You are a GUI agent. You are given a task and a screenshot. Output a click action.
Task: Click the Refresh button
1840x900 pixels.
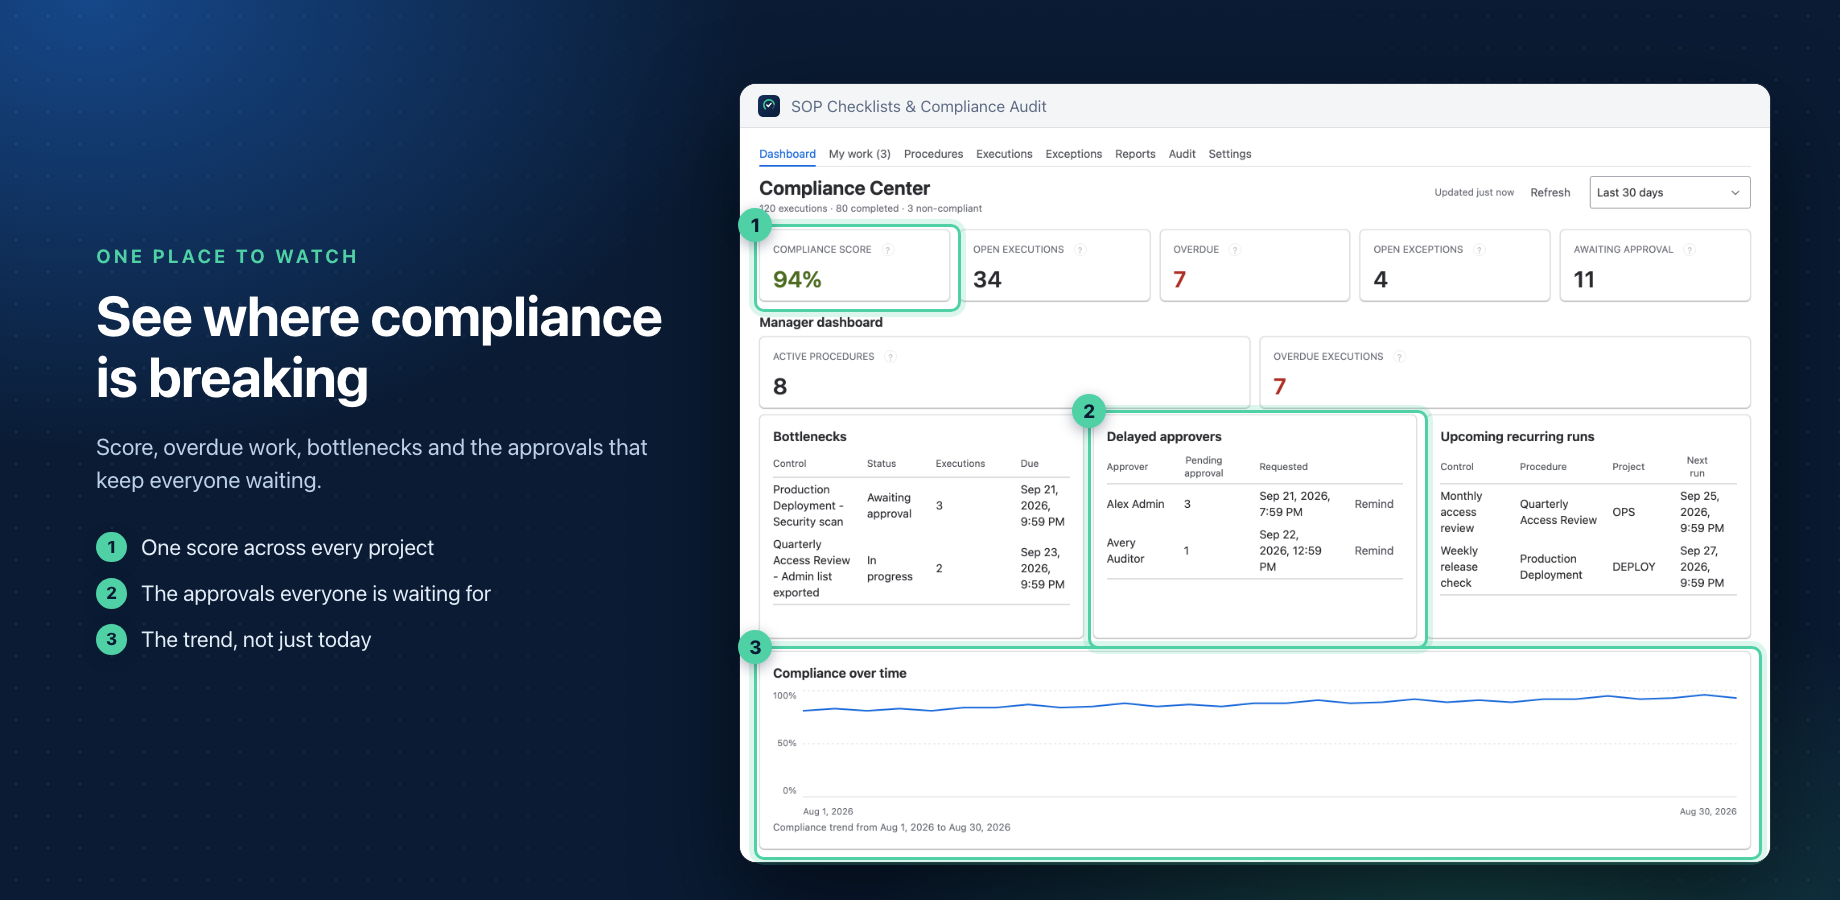click(1550, 193)
